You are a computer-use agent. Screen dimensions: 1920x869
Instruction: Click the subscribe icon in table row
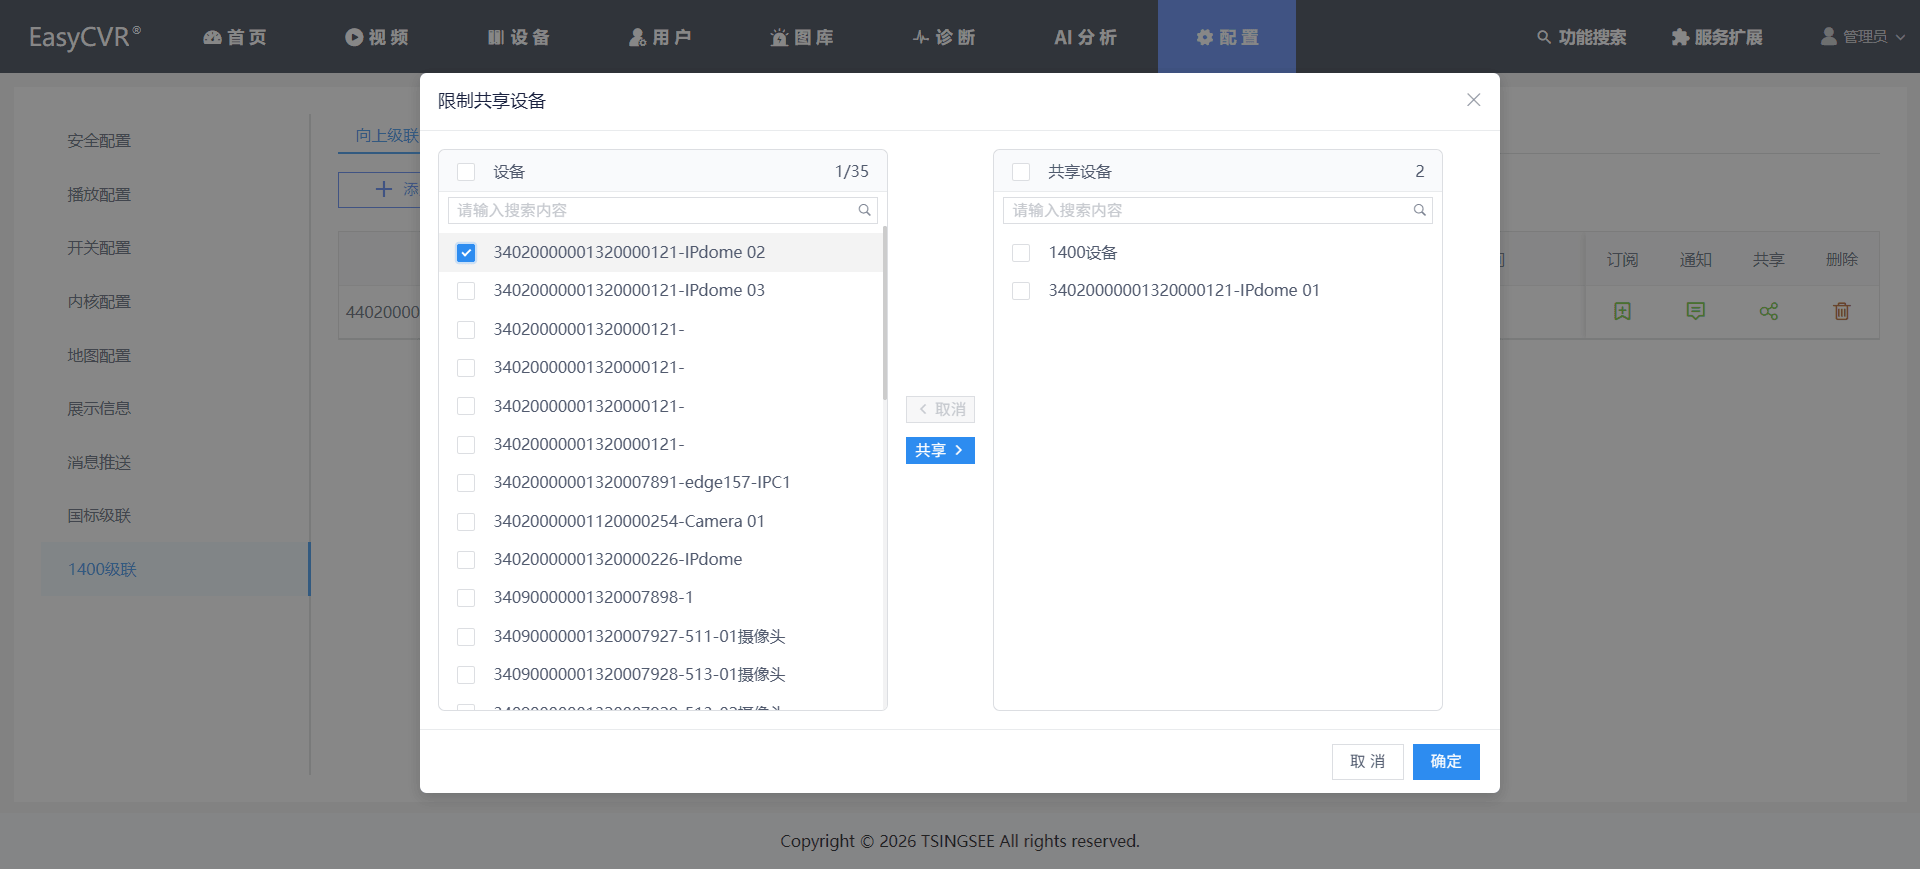[x=1622, y=311]
